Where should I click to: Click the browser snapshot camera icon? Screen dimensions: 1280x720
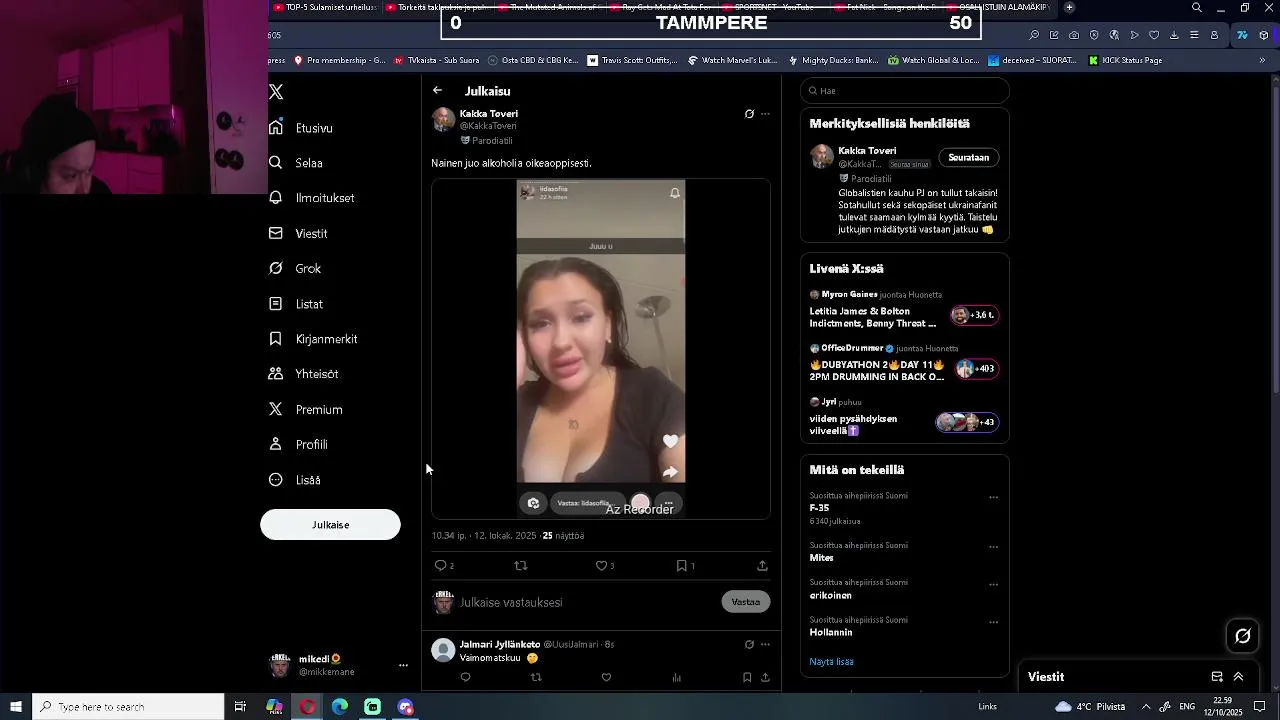1074,35
